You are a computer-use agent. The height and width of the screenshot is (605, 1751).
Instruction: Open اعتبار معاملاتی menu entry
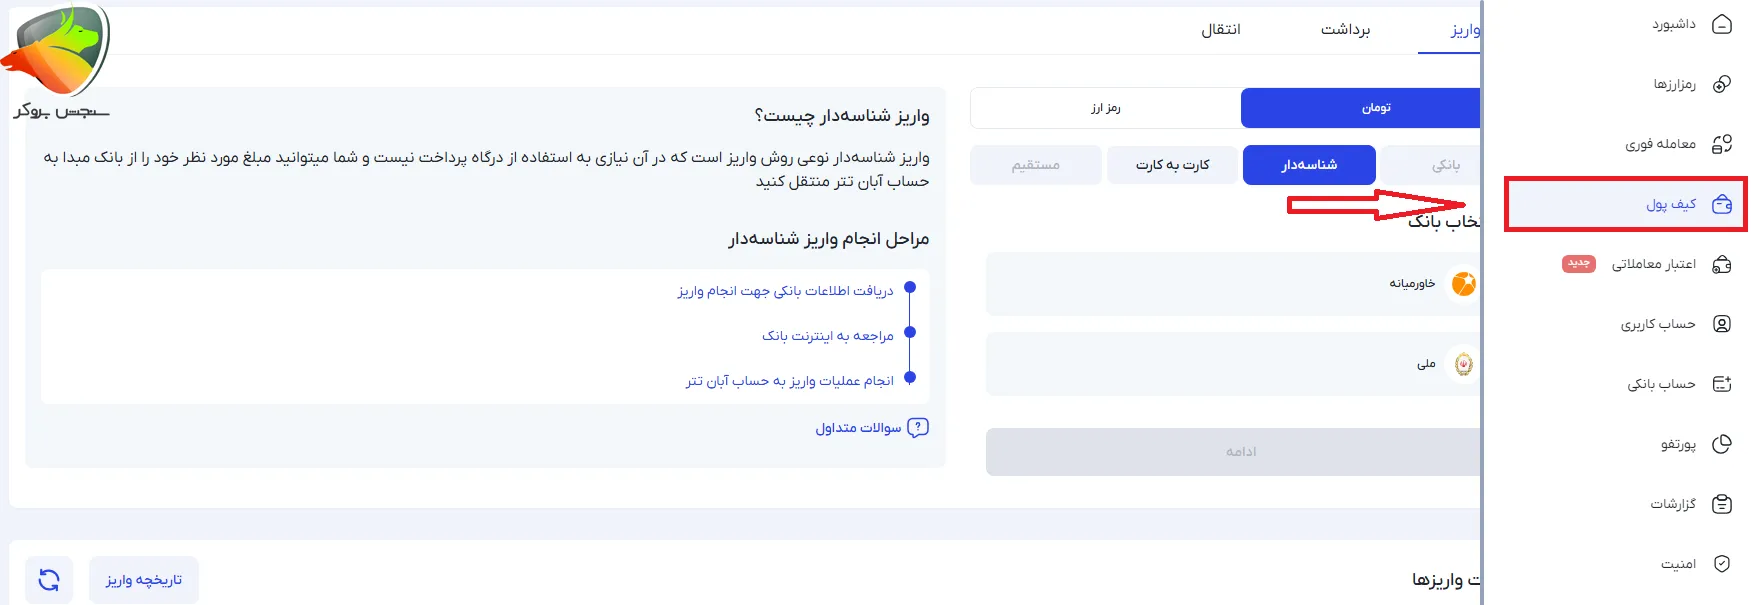pos(1654,264)
